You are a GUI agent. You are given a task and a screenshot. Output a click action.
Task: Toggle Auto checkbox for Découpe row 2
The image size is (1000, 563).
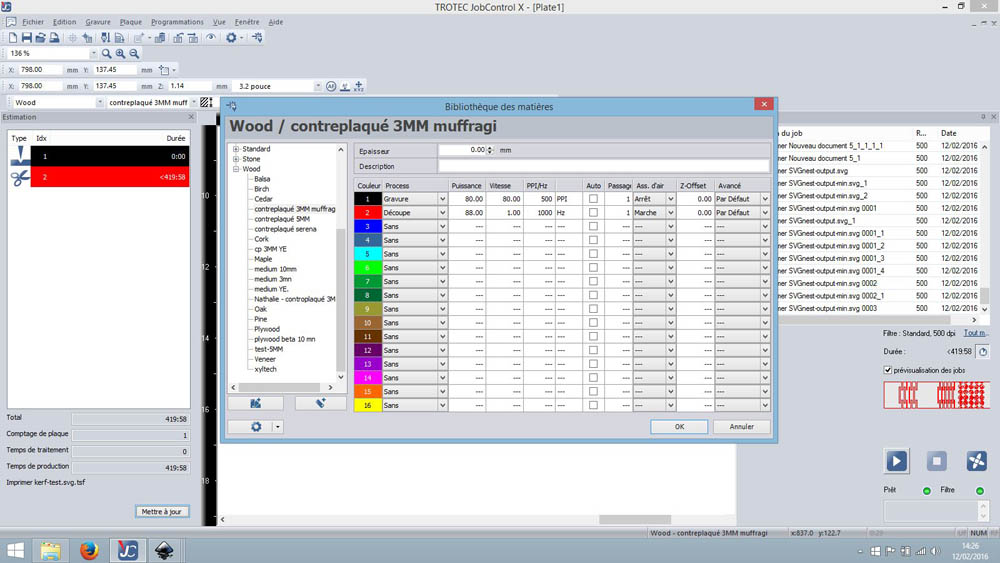(593, 212)
